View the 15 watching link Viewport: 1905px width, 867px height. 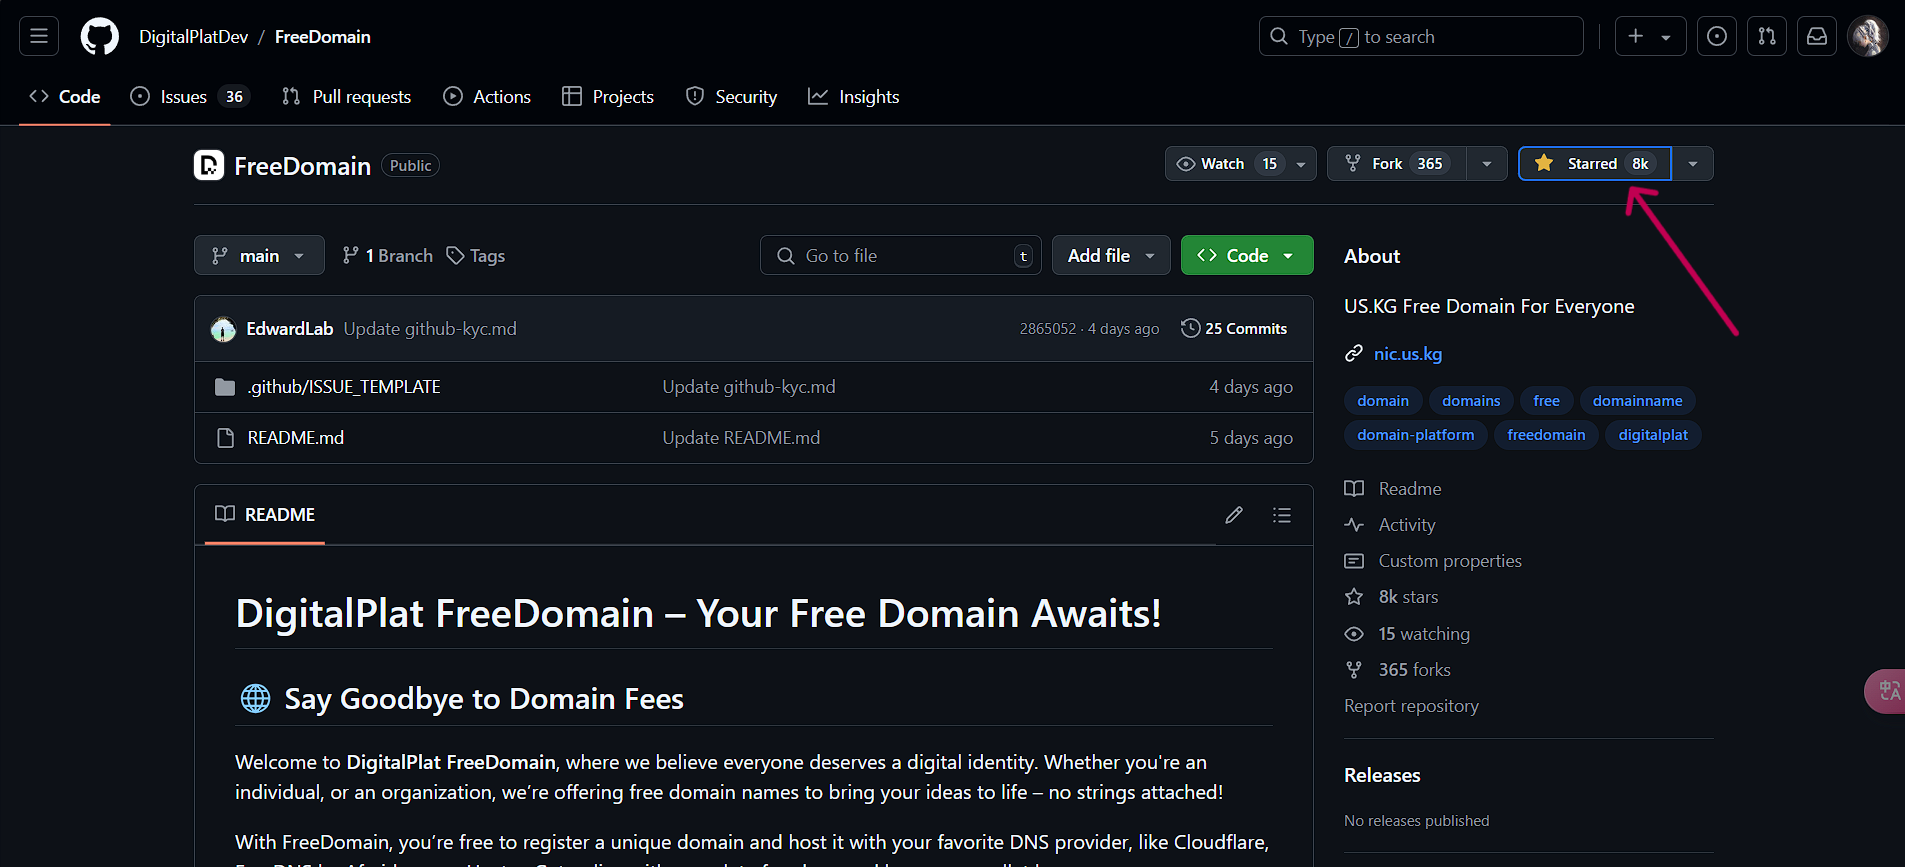pyautogui.click(x=1407, y=634)
